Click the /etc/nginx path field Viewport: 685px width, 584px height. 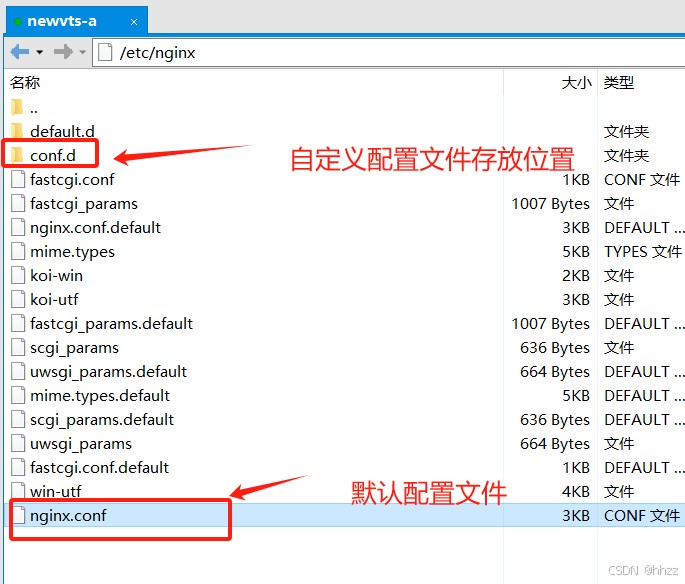389,53
